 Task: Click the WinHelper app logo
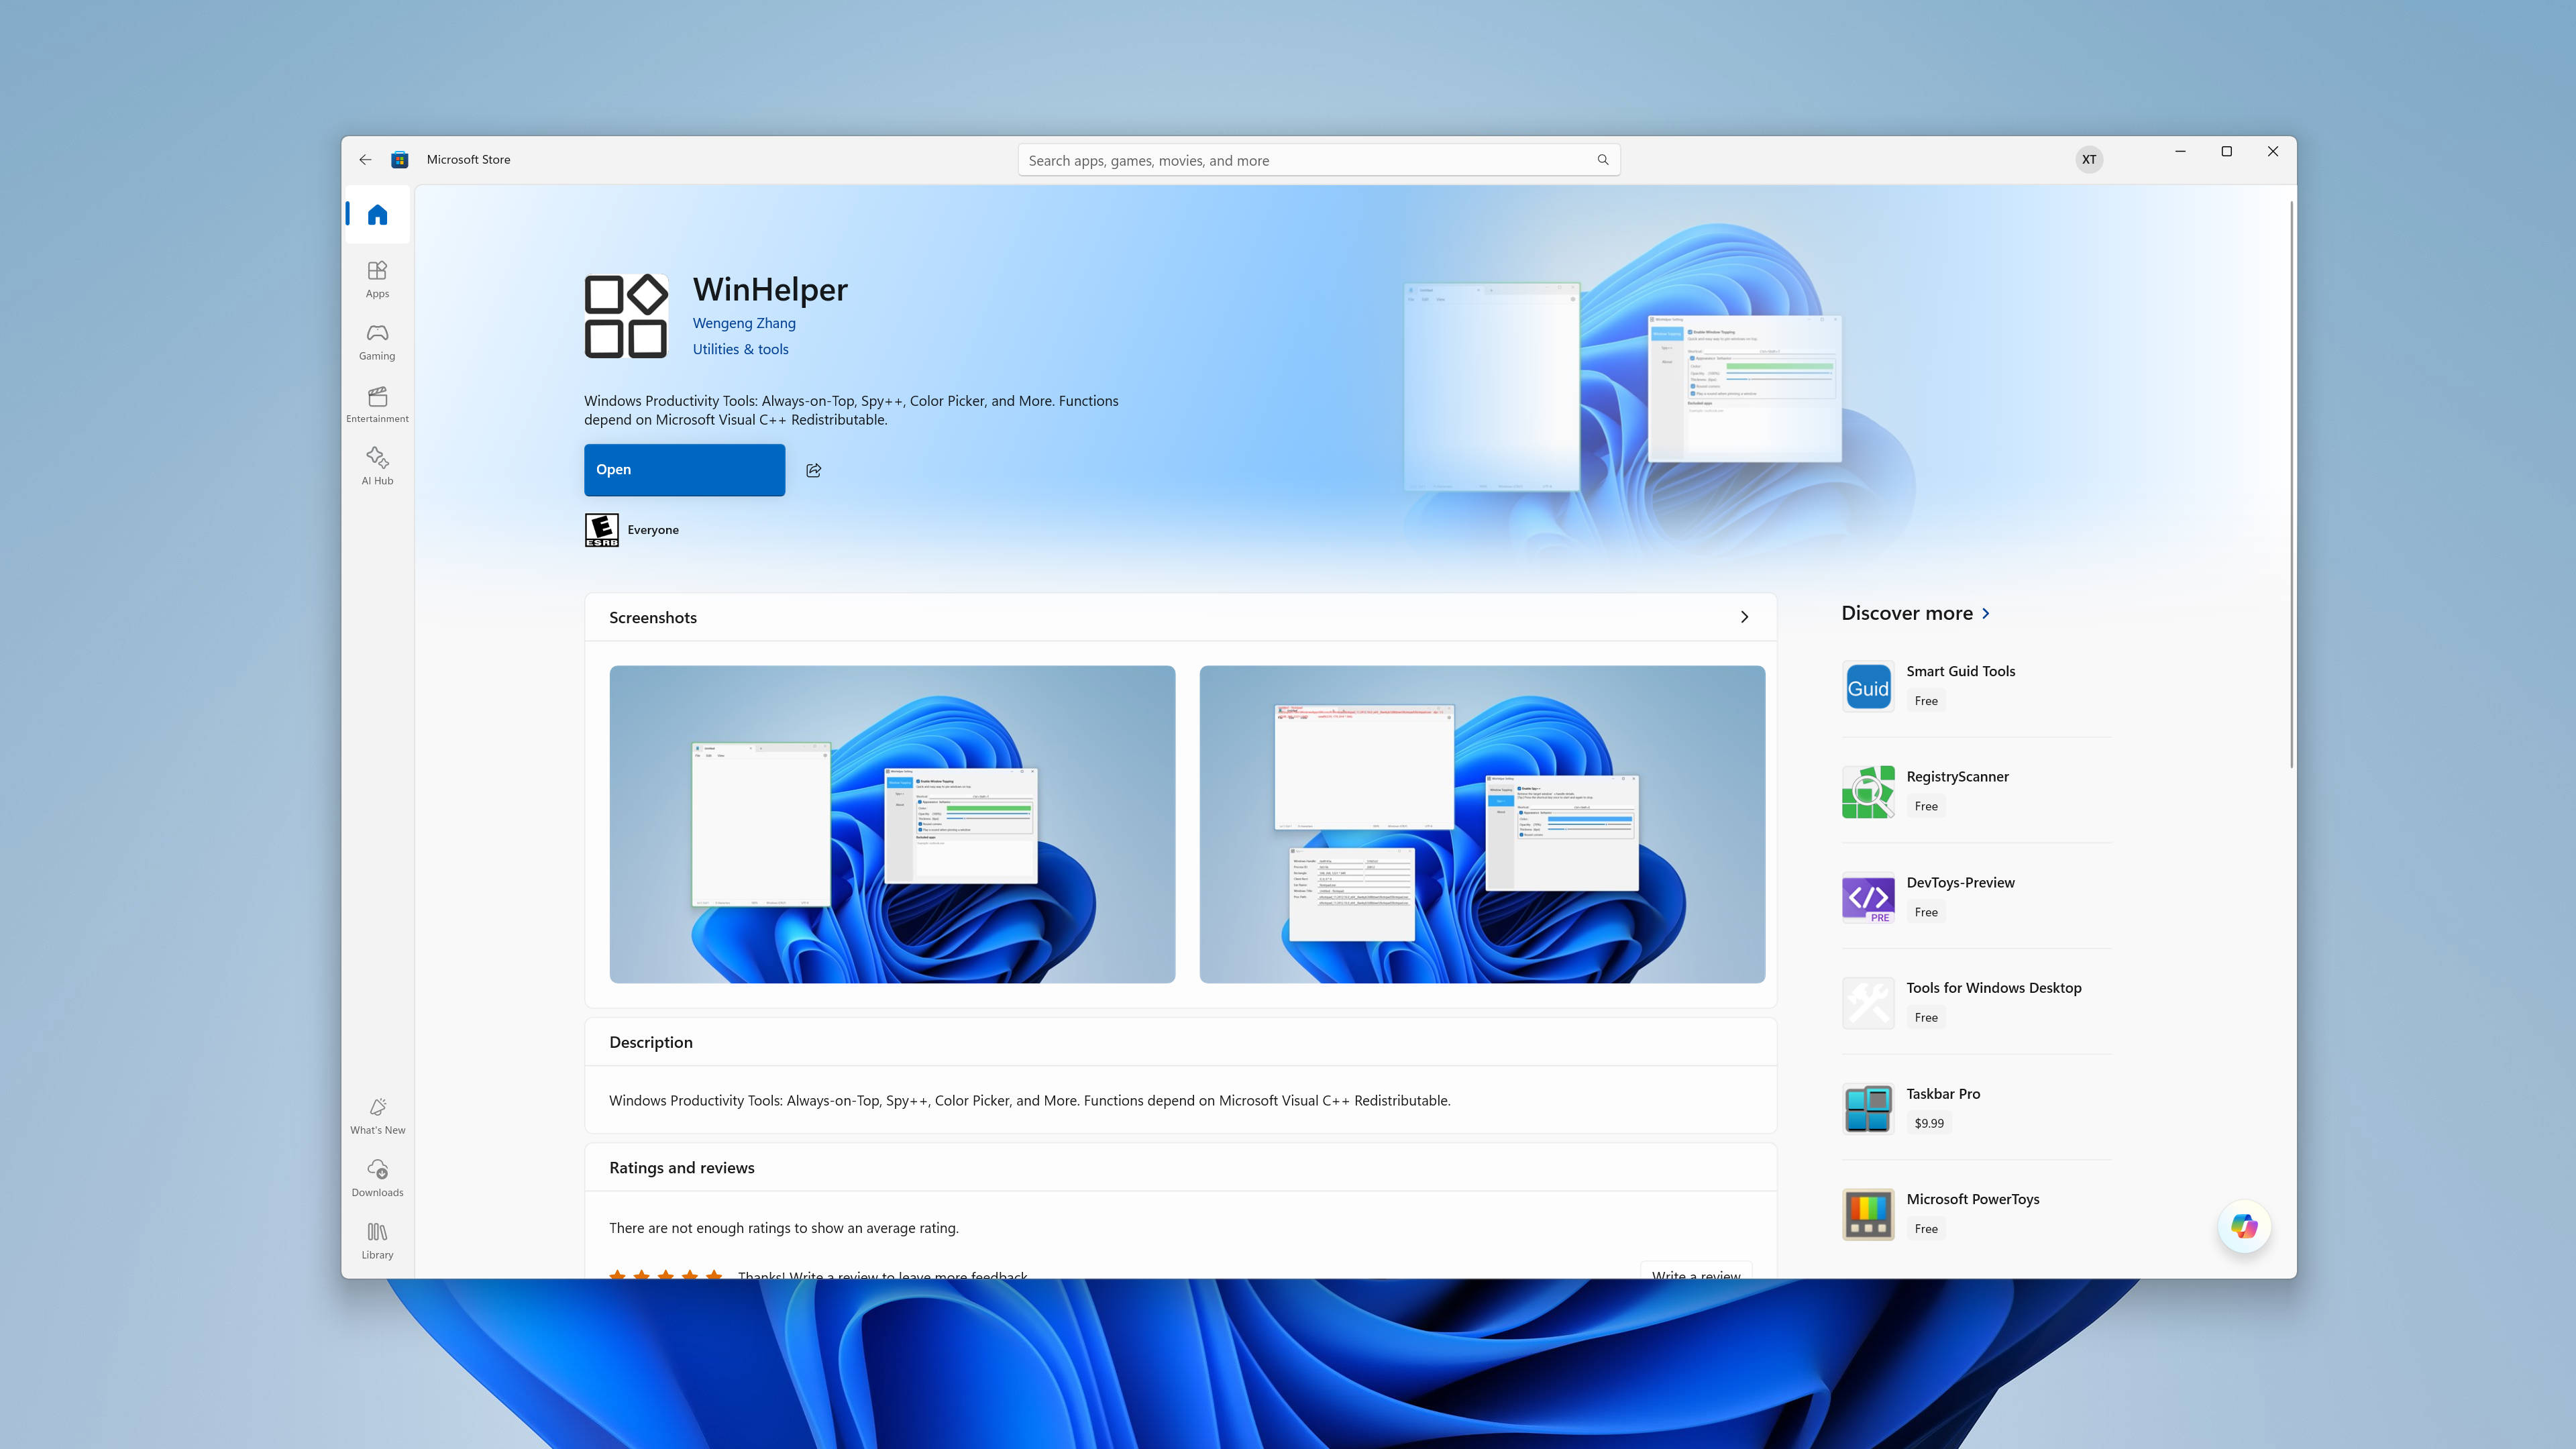[626, 316]
